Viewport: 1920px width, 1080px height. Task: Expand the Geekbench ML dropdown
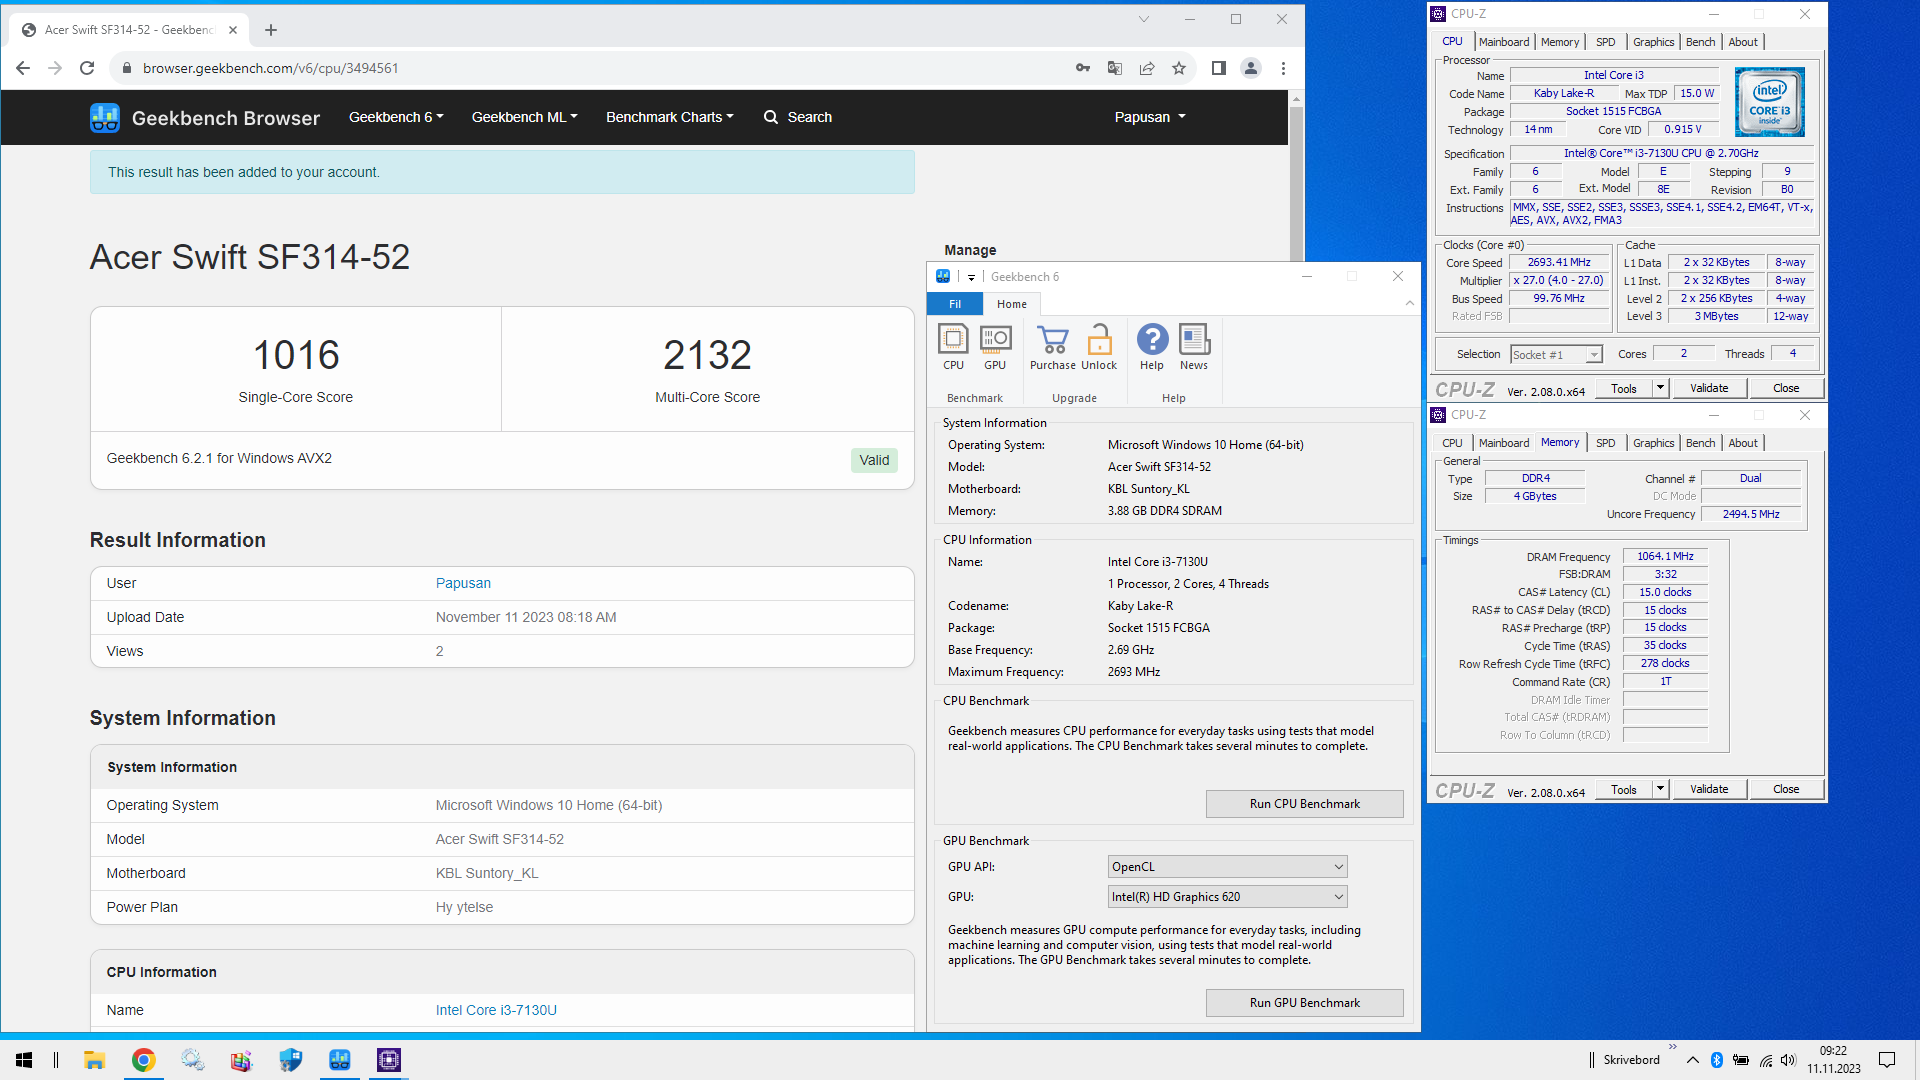(525, 117)
